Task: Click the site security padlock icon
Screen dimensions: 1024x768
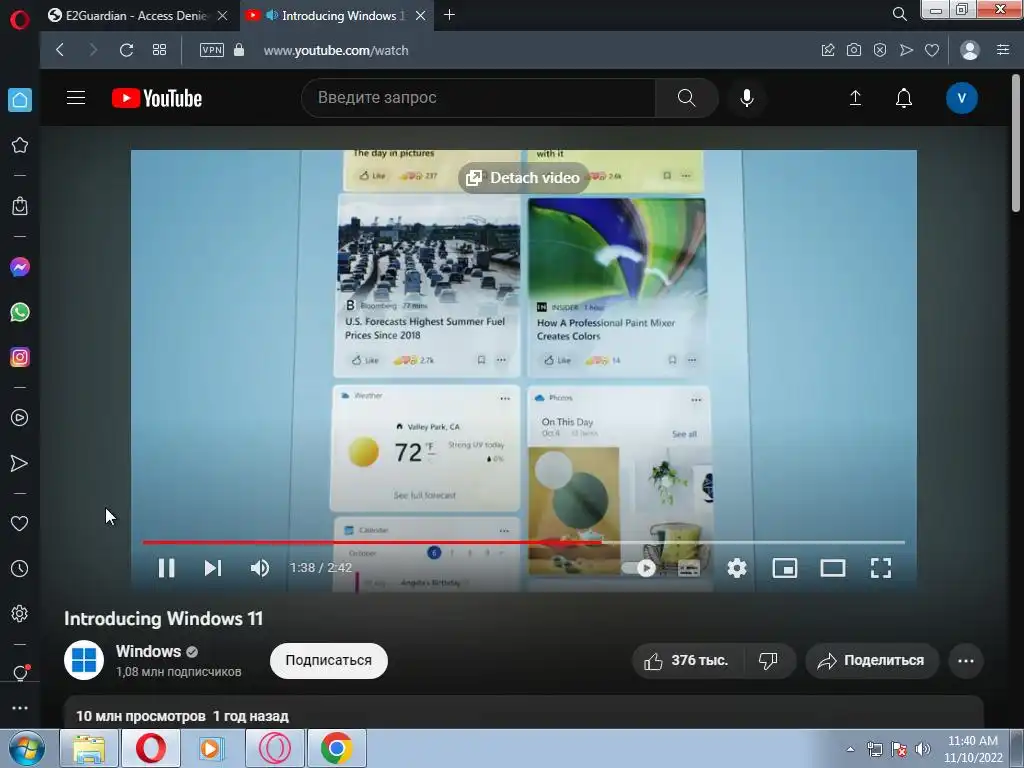Action: pos(239,50)
